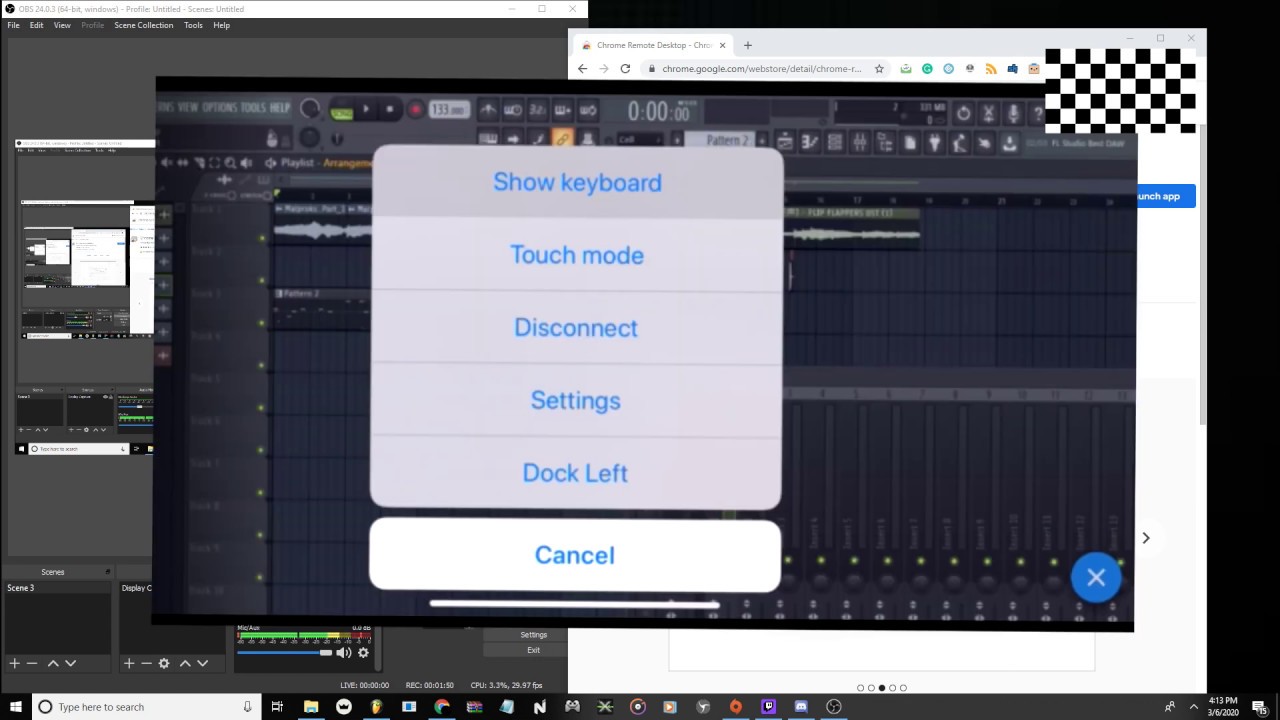Screen dimensions: 1280x720
Task: Open the OBS File menu
Action: (x=14, y=25)
